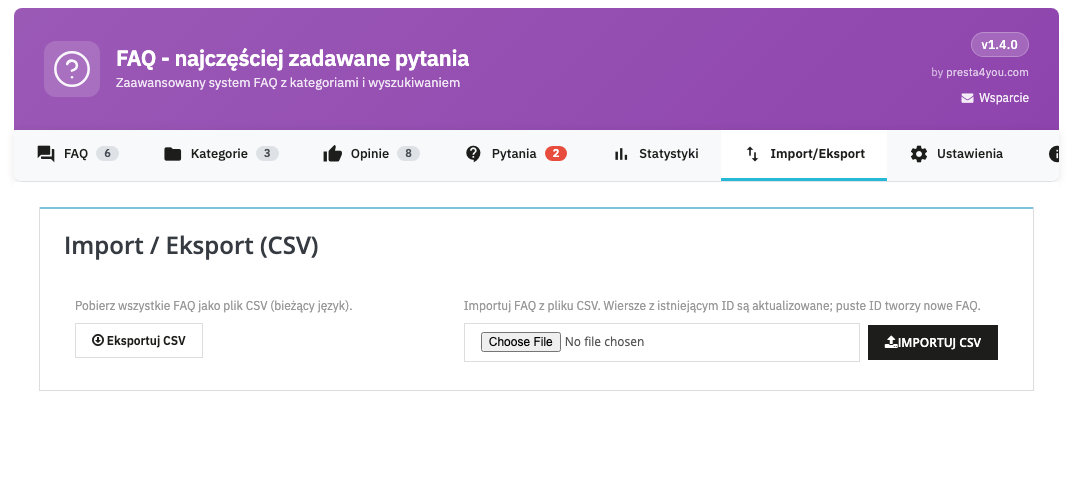The height and width of the screenshot is (491, 1068).
Task: Click the red Pytania badge 2
Action: click(x=556, y=154)
